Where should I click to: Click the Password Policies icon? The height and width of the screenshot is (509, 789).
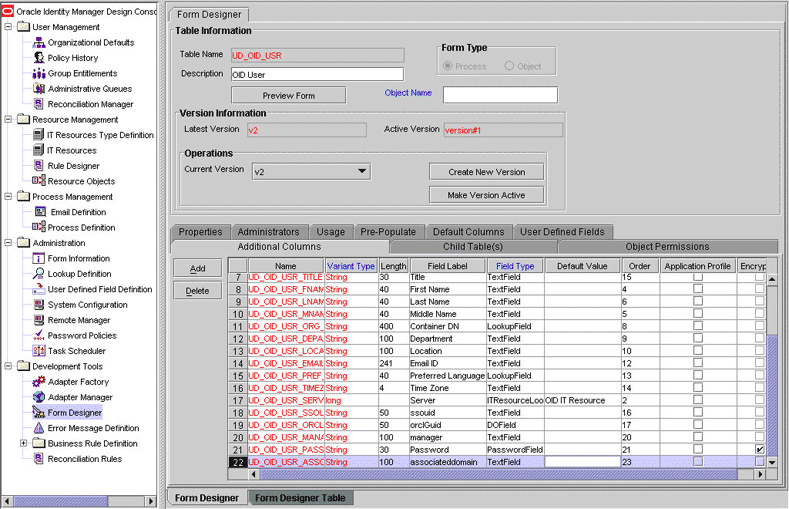coord(39,335)
